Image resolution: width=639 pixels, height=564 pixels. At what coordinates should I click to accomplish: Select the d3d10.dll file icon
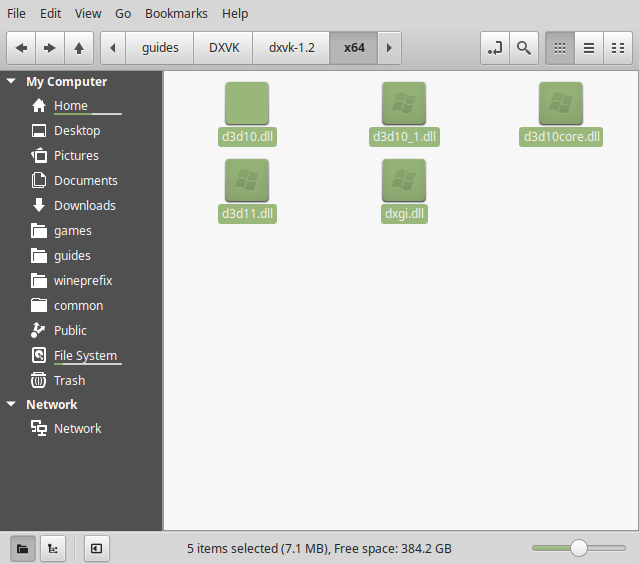(247, 104)
